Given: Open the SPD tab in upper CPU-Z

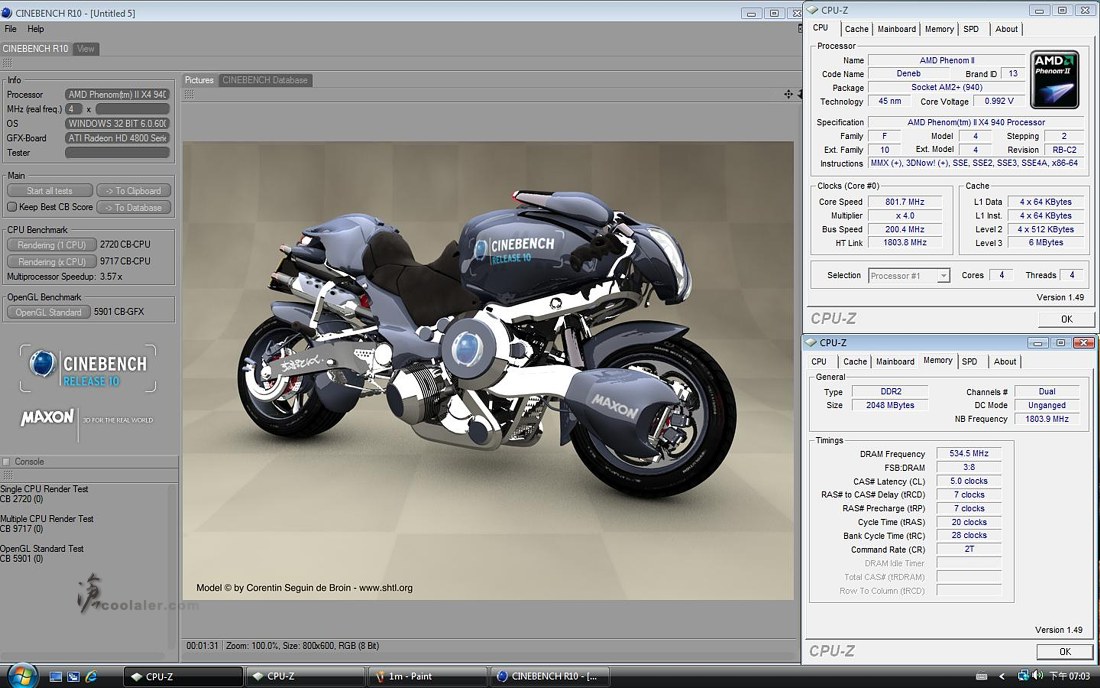Looking at the screenshot, I should pos(971,29).
